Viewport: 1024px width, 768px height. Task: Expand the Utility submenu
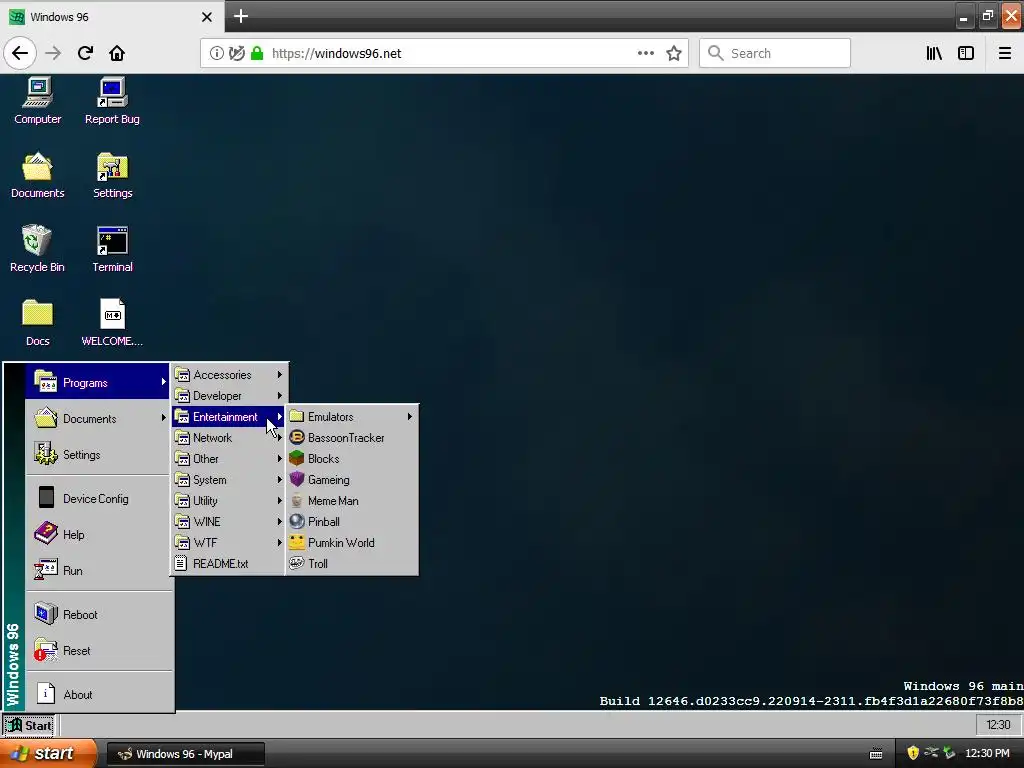coord(229,500)
